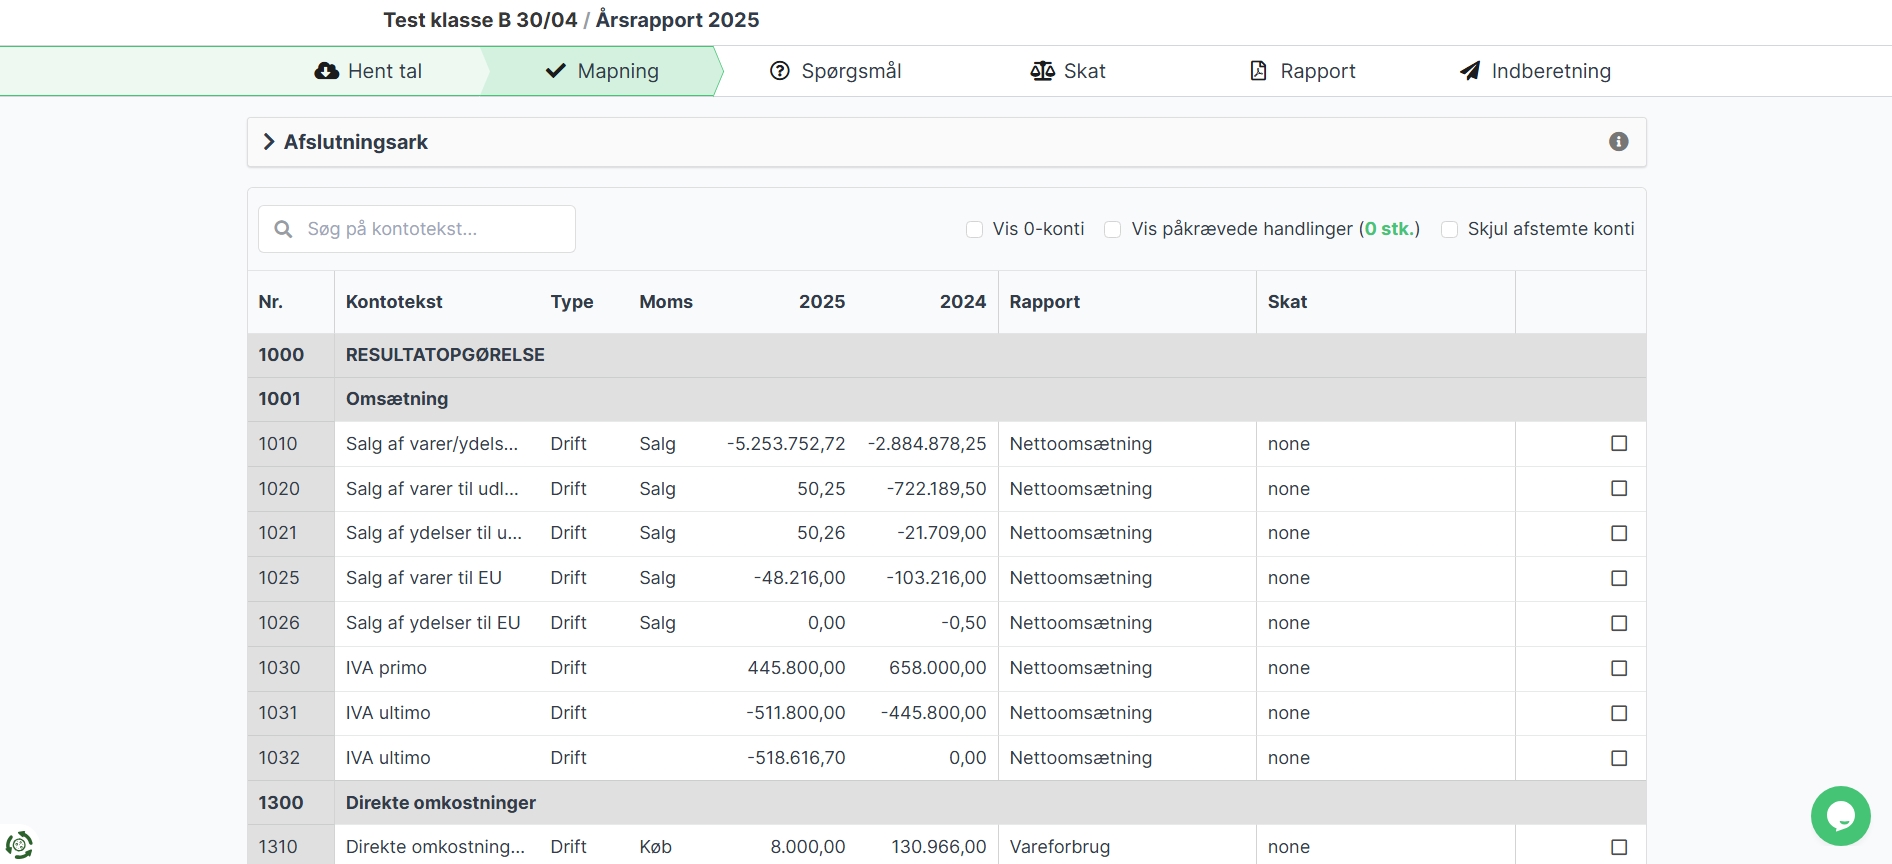Click the cloud download icon beside Hent tal

click(326, 71)
